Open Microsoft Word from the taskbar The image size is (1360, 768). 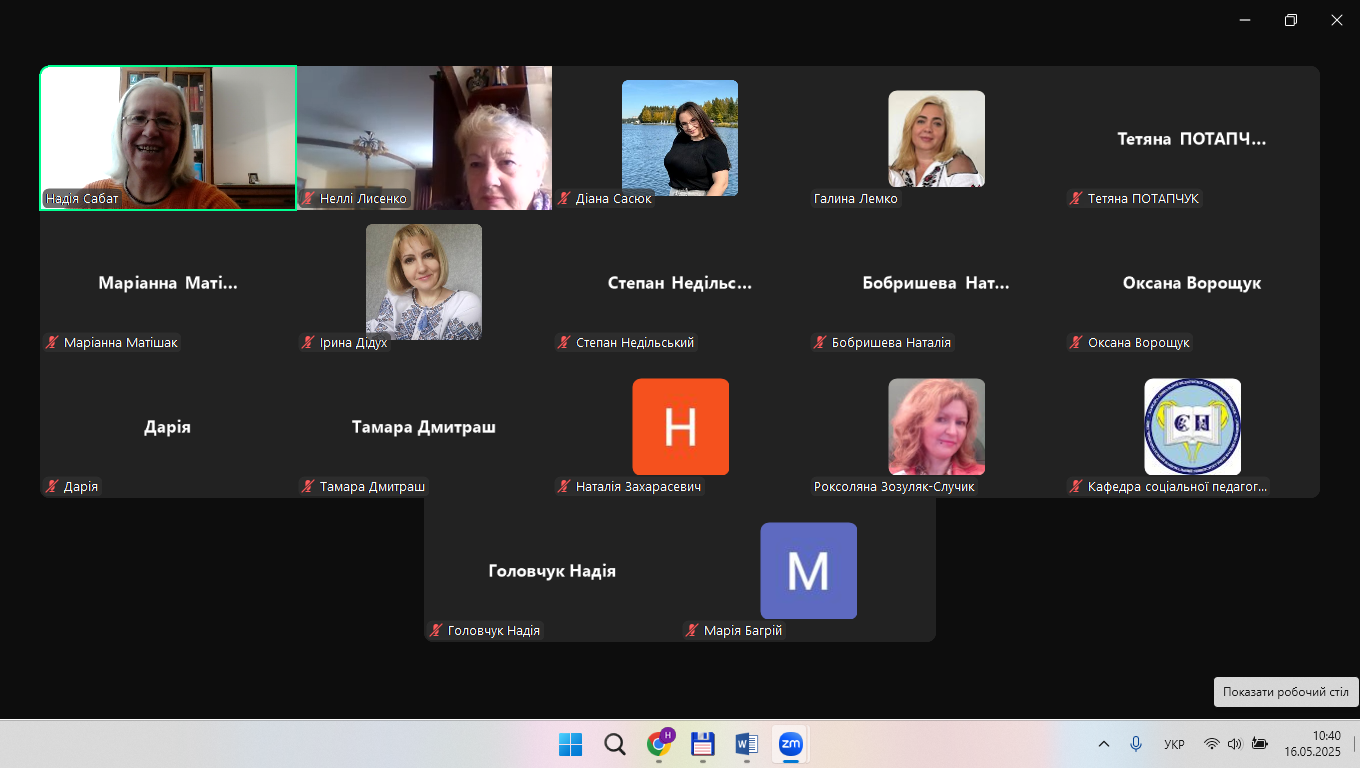746,744
